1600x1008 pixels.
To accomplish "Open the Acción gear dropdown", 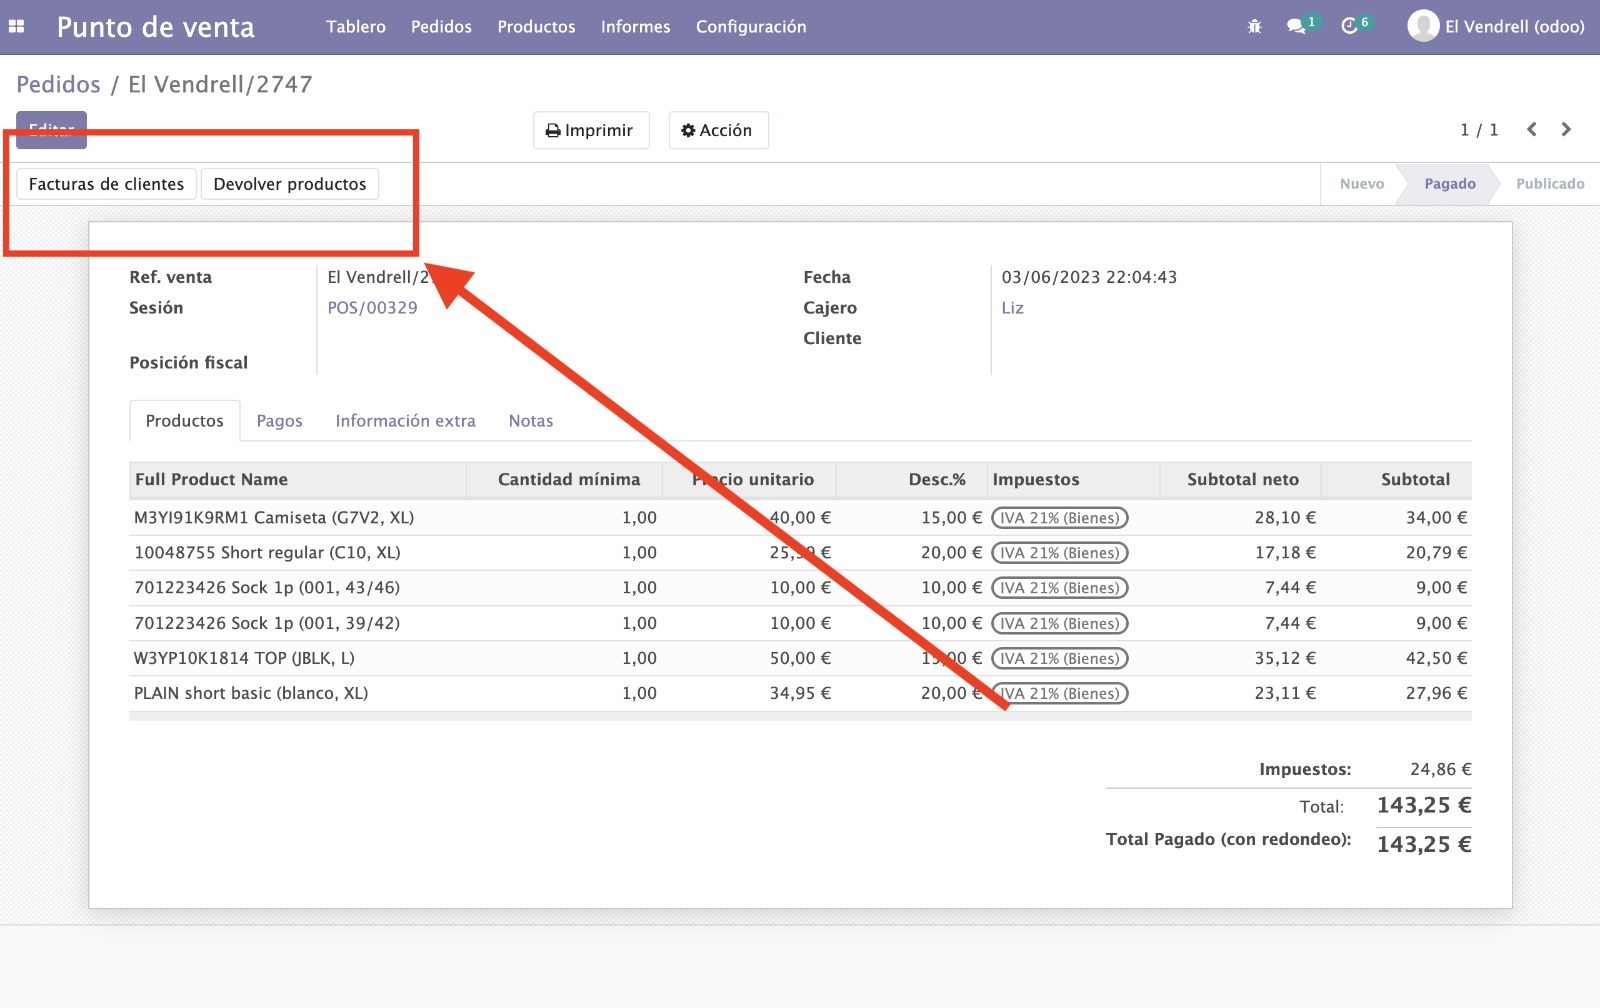I will pos(717,130).
